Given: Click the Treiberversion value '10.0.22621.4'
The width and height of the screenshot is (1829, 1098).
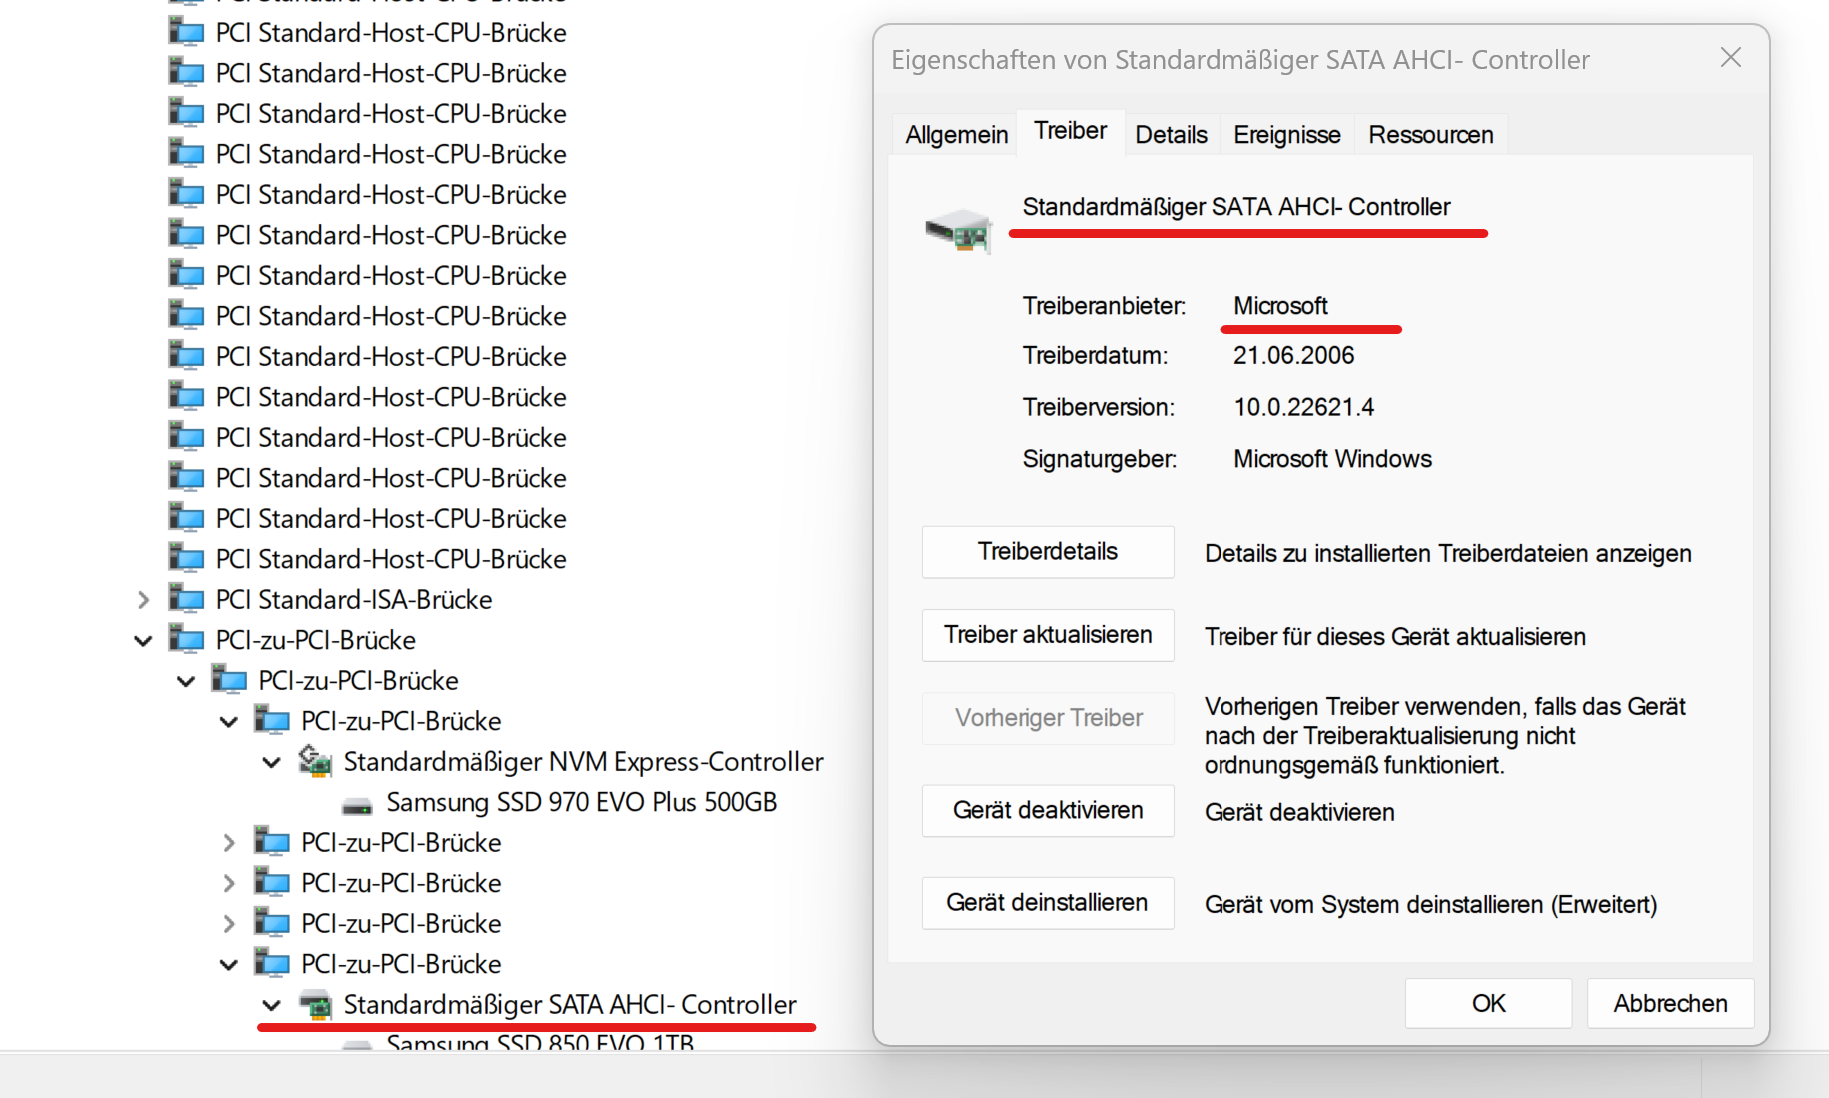Looking at the screenshot, I should (1303, 407).
